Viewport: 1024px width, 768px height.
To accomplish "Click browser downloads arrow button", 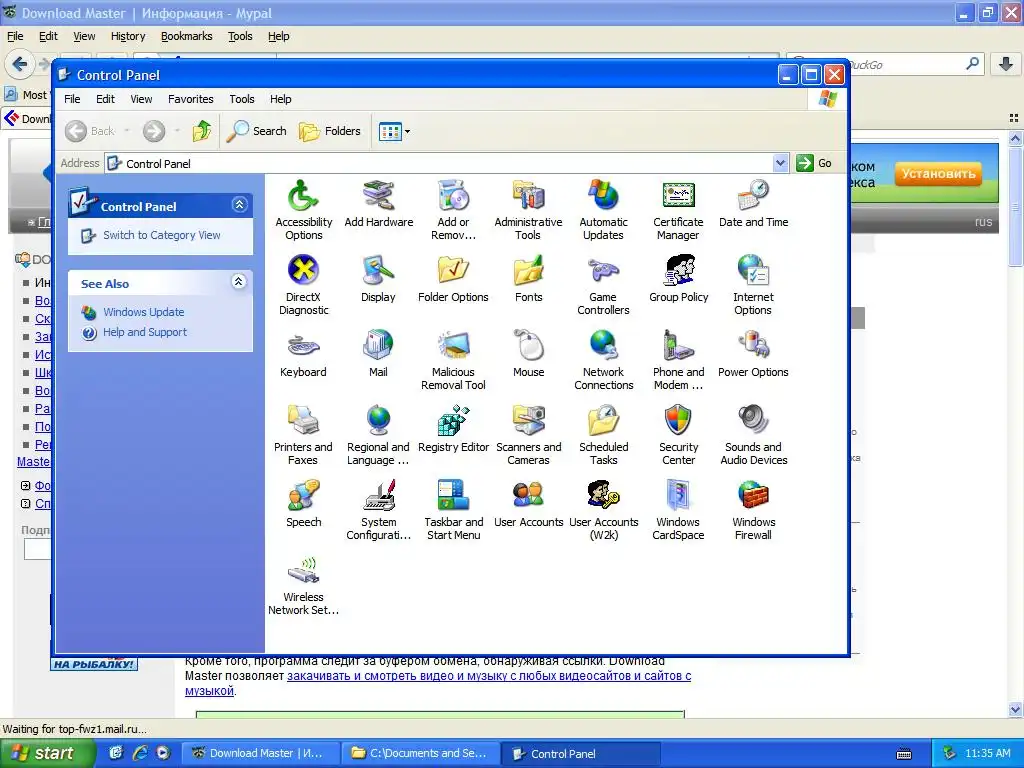I will point(1006,64).
